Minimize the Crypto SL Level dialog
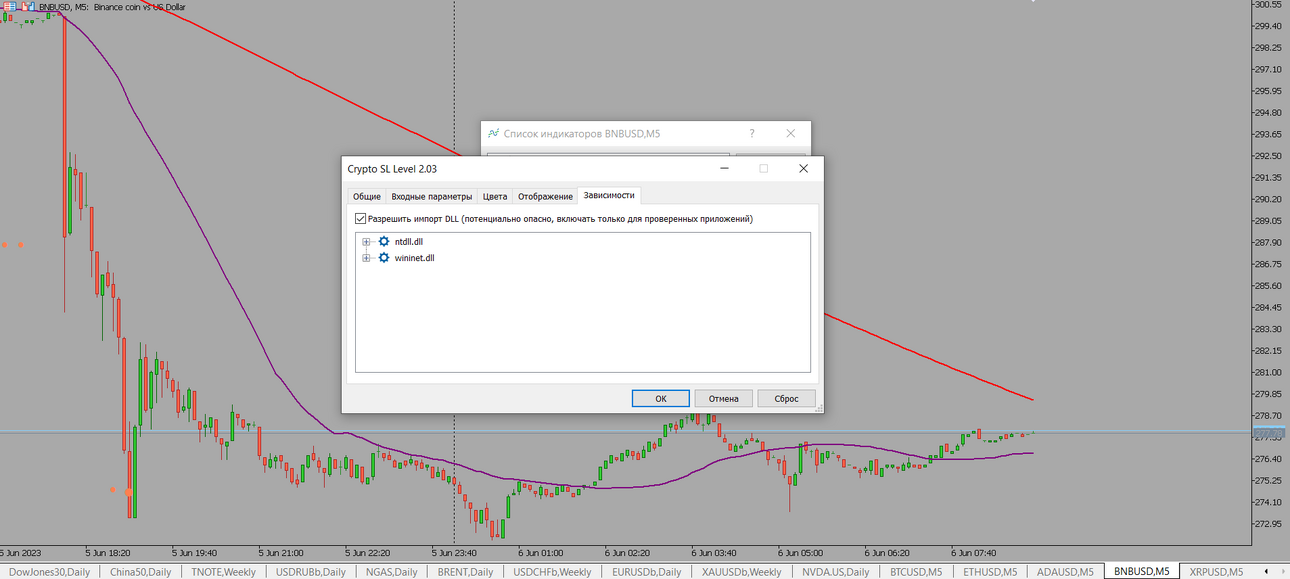 tap(725, 169)
